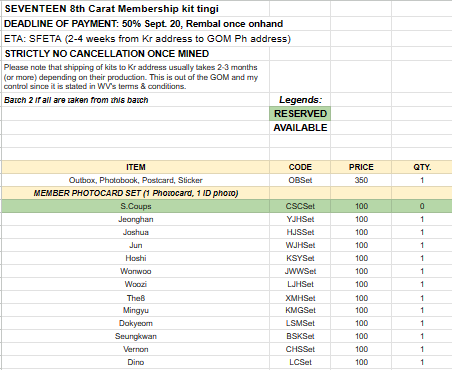Click the price cell '350'
Screen dimensions: 452x370
[x=361, y=180]
